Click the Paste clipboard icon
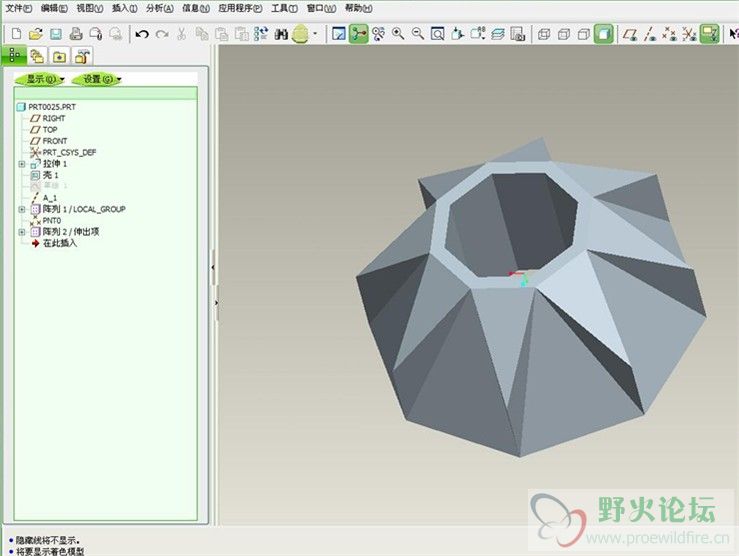Image resolution: width=739 pixels, height=556 pixels. point(222,34)
